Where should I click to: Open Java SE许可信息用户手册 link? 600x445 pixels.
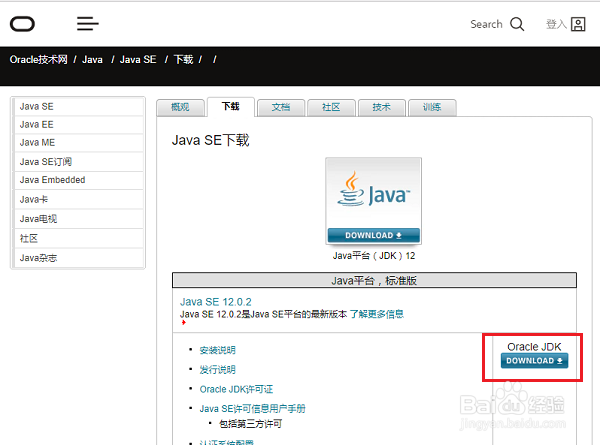252,409
